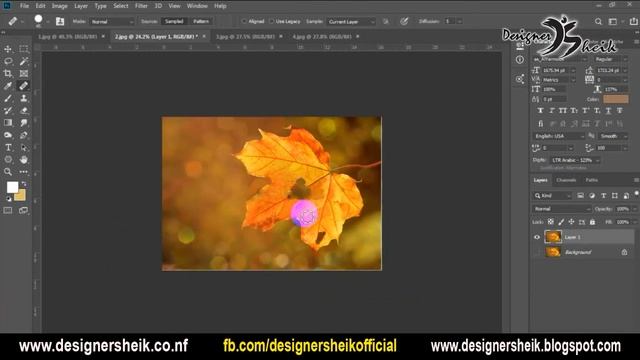Toggle Lock image pixels brush icon
This screenshot has width=640, height=360.
coord(561,222)
